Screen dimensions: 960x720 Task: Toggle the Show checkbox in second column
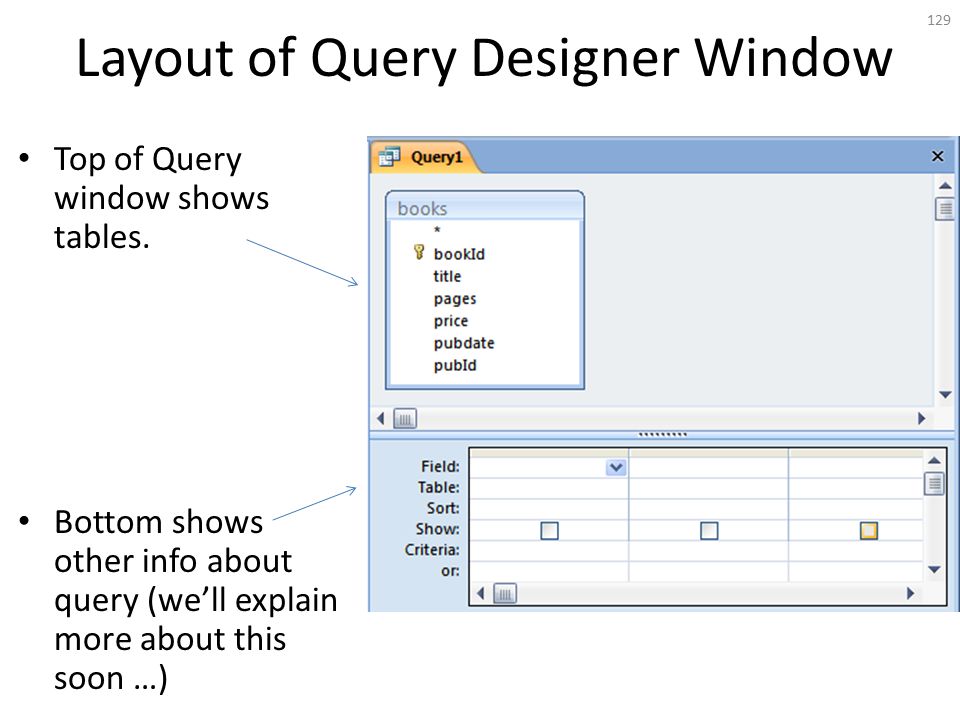coord(709,530)
